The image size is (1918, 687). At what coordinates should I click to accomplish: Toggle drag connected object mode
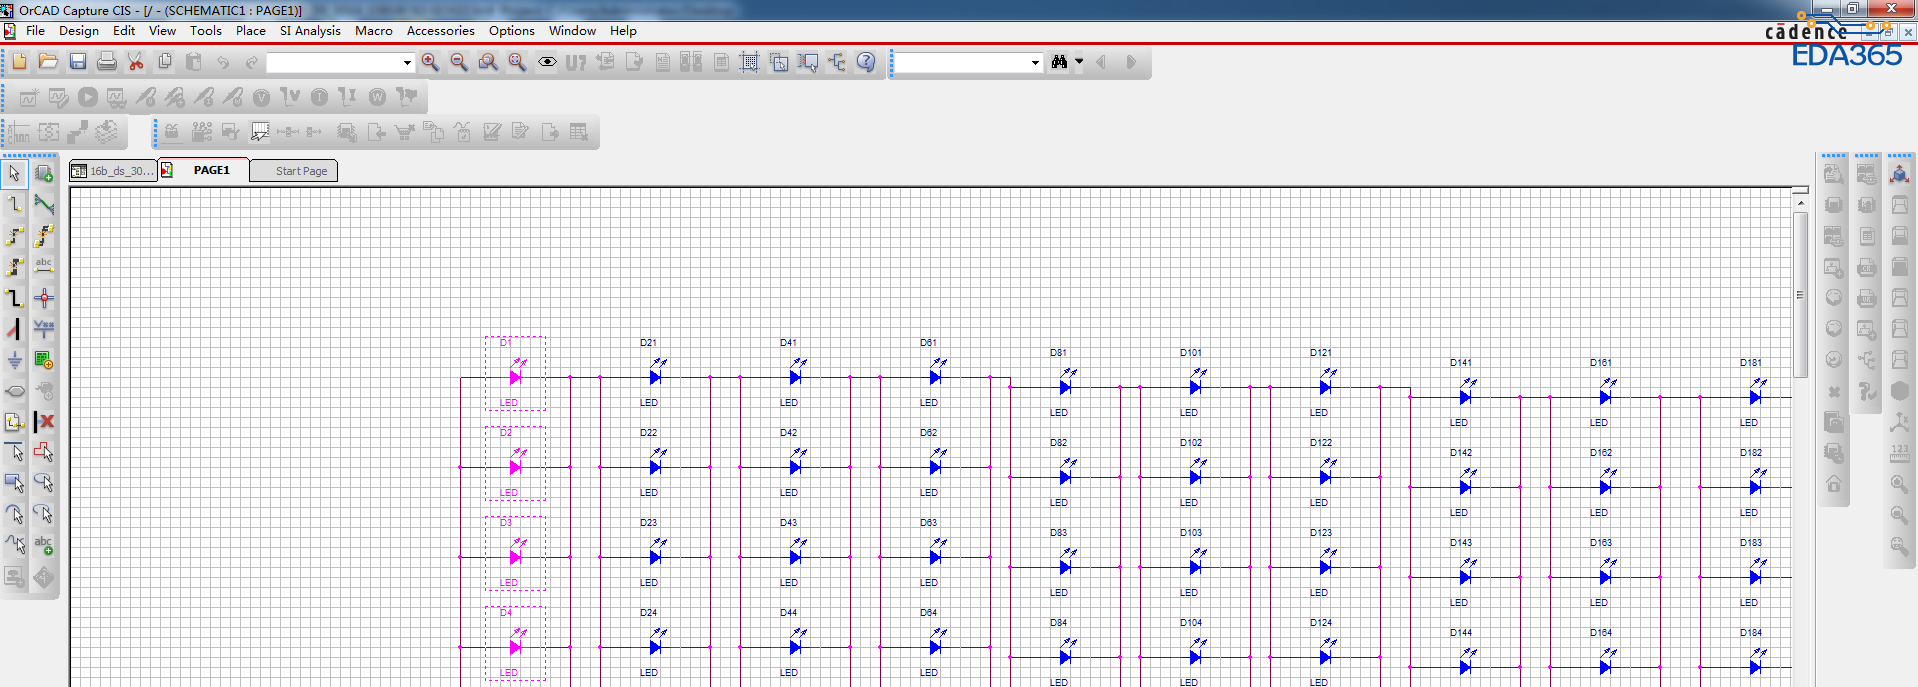click(808, 62)
